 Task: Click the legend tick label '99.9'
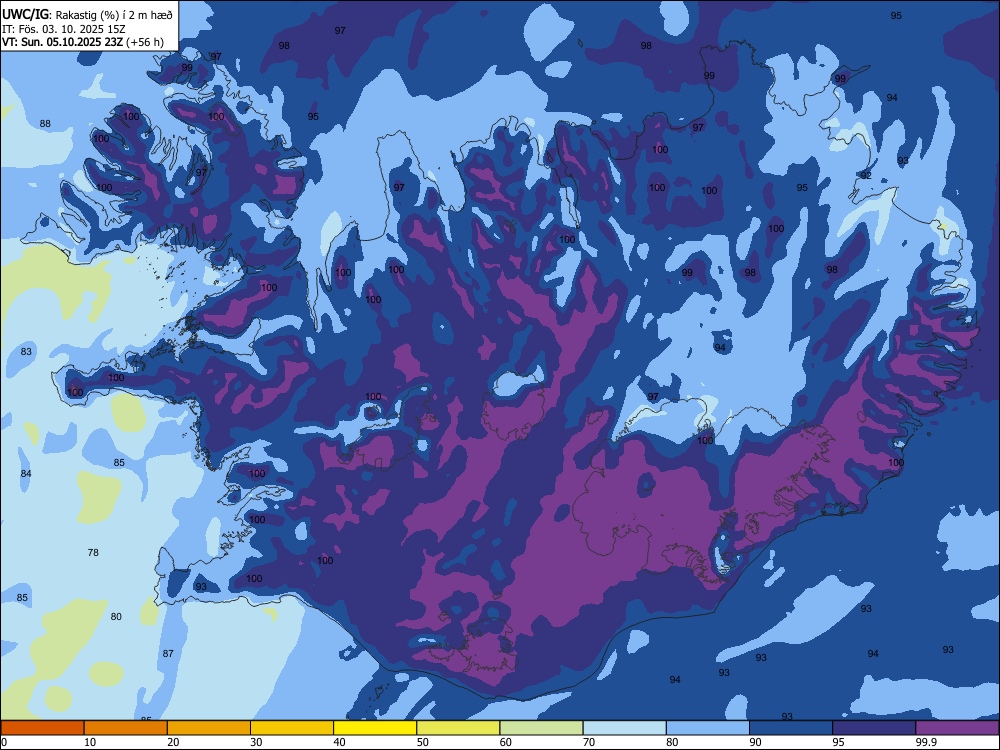[926, 742]
